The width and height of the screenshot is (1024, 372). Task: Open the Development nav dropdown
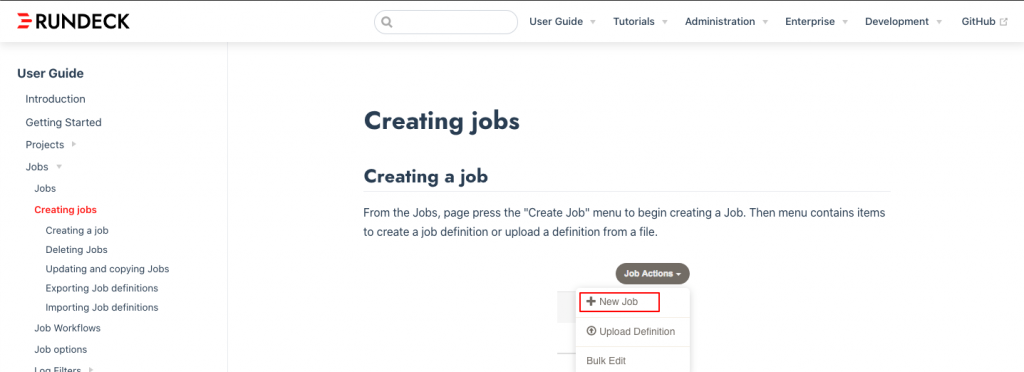pyautogui.click(x=903, y=22)
